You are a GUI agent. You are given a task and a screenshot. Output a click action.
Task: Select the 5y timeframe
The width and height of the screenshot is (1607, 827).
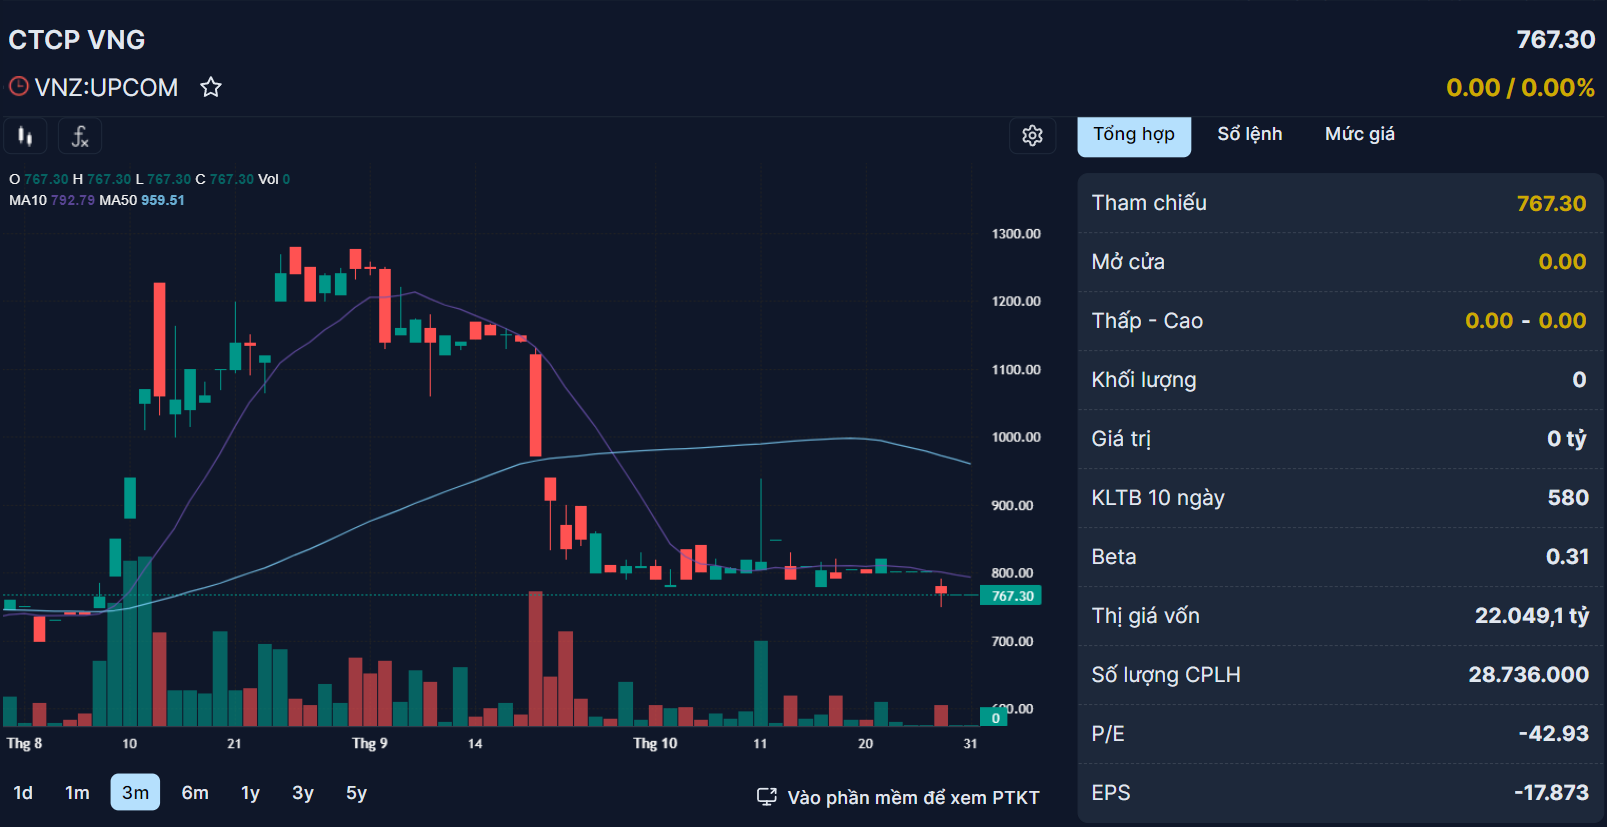click(x=356, y=793)
